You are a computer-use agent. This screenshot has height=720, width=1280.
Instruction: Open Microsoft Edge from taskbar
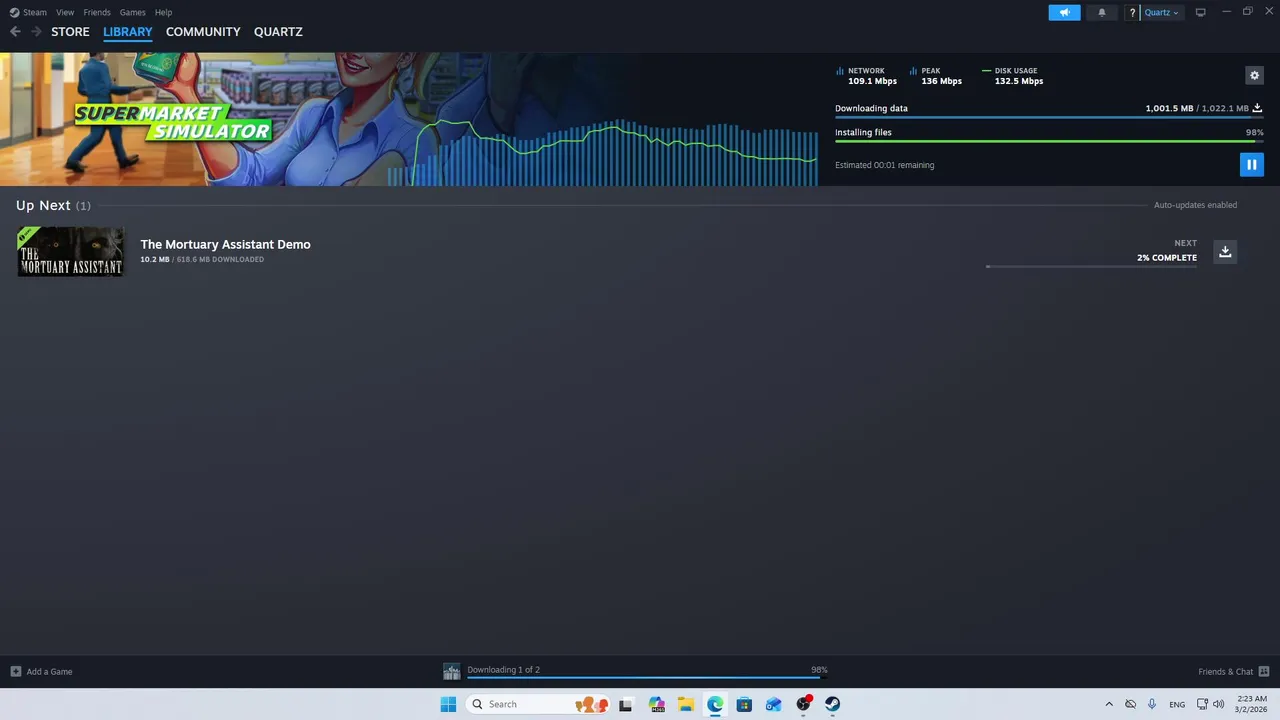pyautogui.click(x=715, y=704)
